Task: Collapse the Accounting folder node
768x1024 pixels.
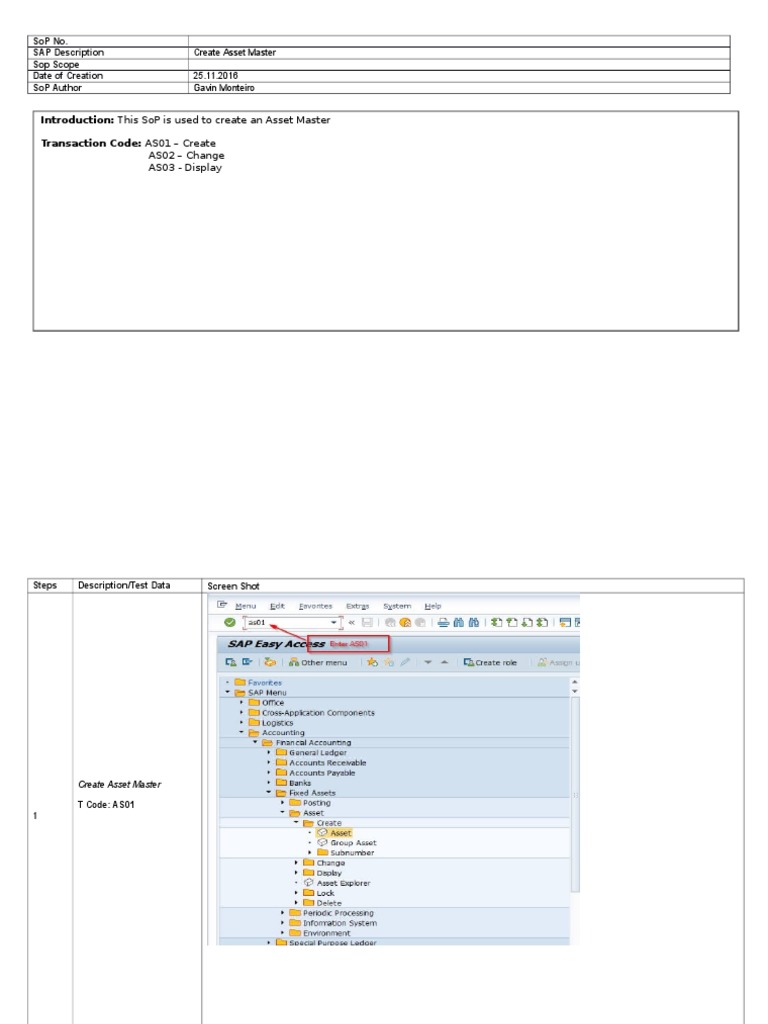Action: [x=242, y=733]
